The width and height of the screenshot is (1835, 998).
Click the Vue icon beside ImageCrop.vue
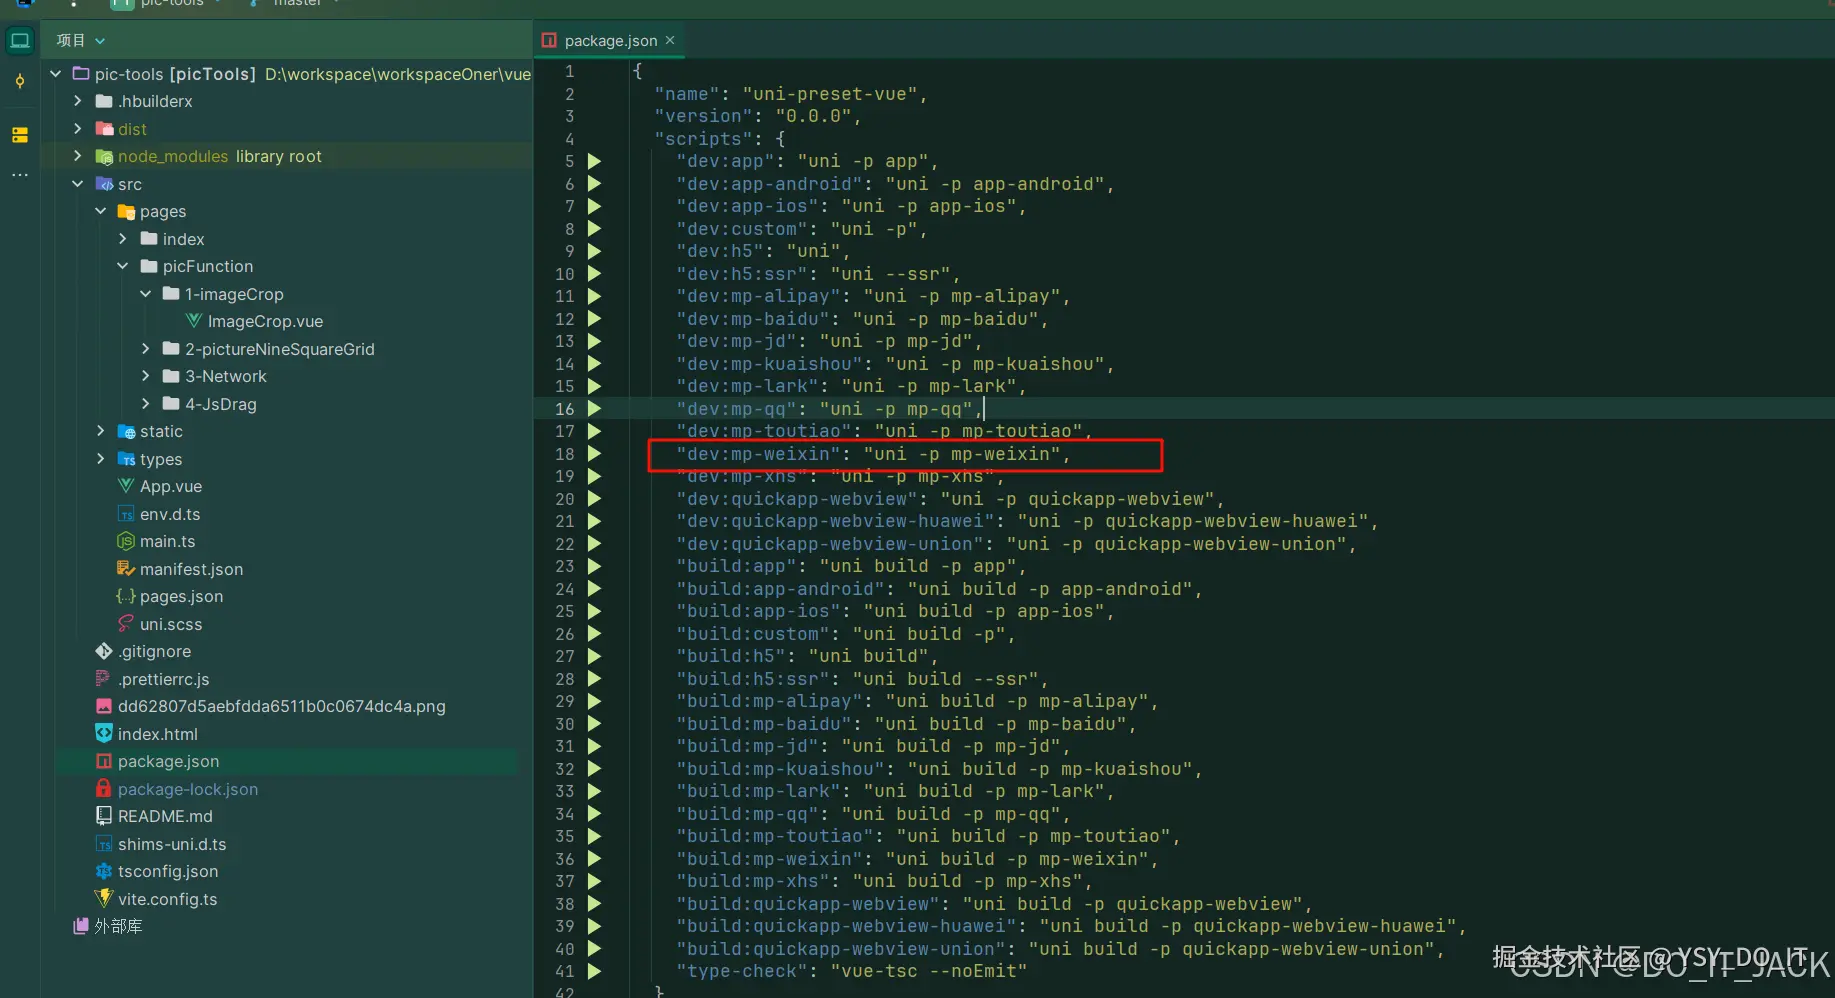point(194,321)
